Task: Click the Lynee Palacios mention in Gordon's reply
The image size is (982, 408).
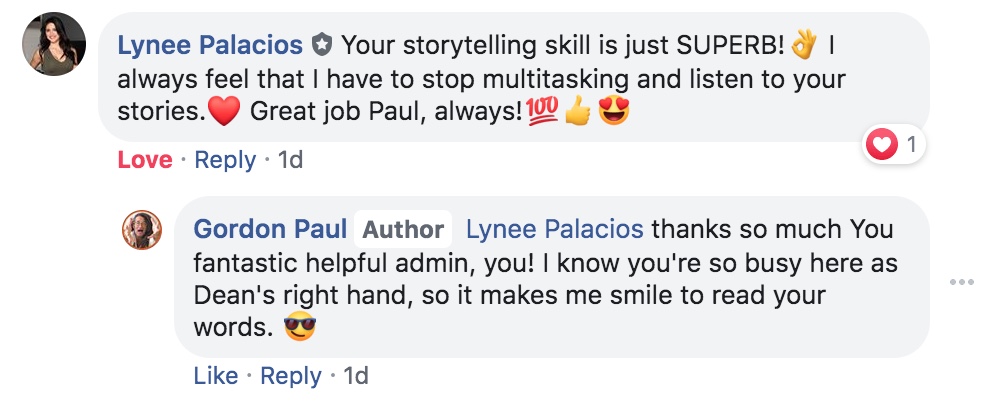Action: click(555, 229)
